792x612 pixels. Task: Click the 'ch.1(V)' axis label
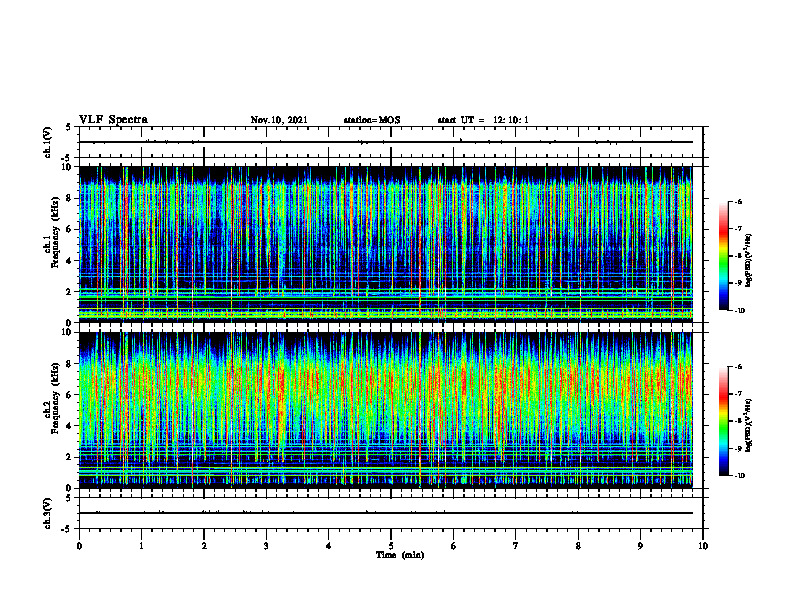pyautogui.click(x=47, y=142)
